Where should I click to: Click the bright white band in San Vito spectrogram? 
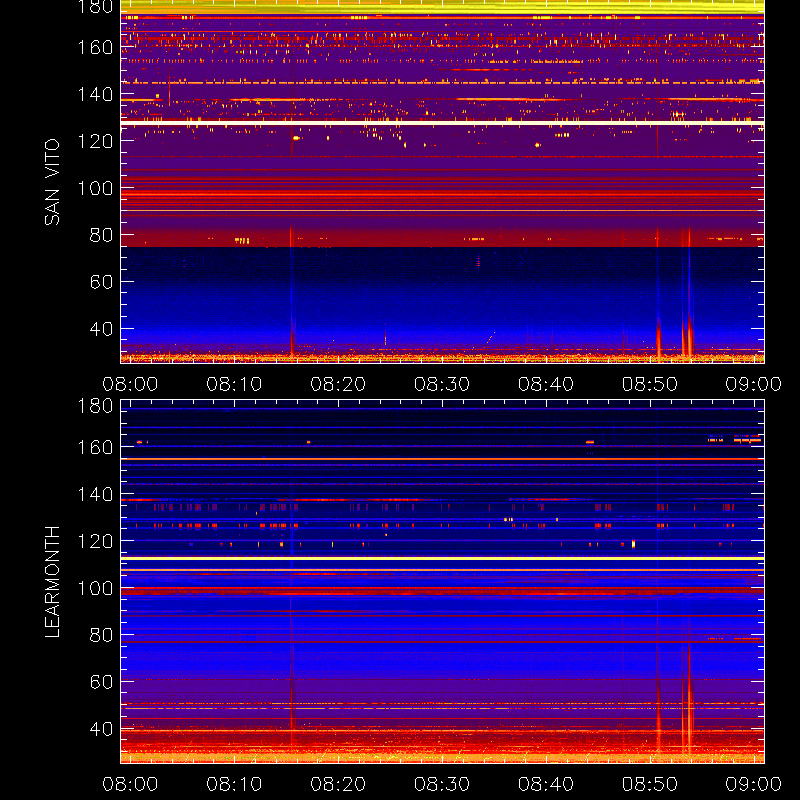(442, 123)
